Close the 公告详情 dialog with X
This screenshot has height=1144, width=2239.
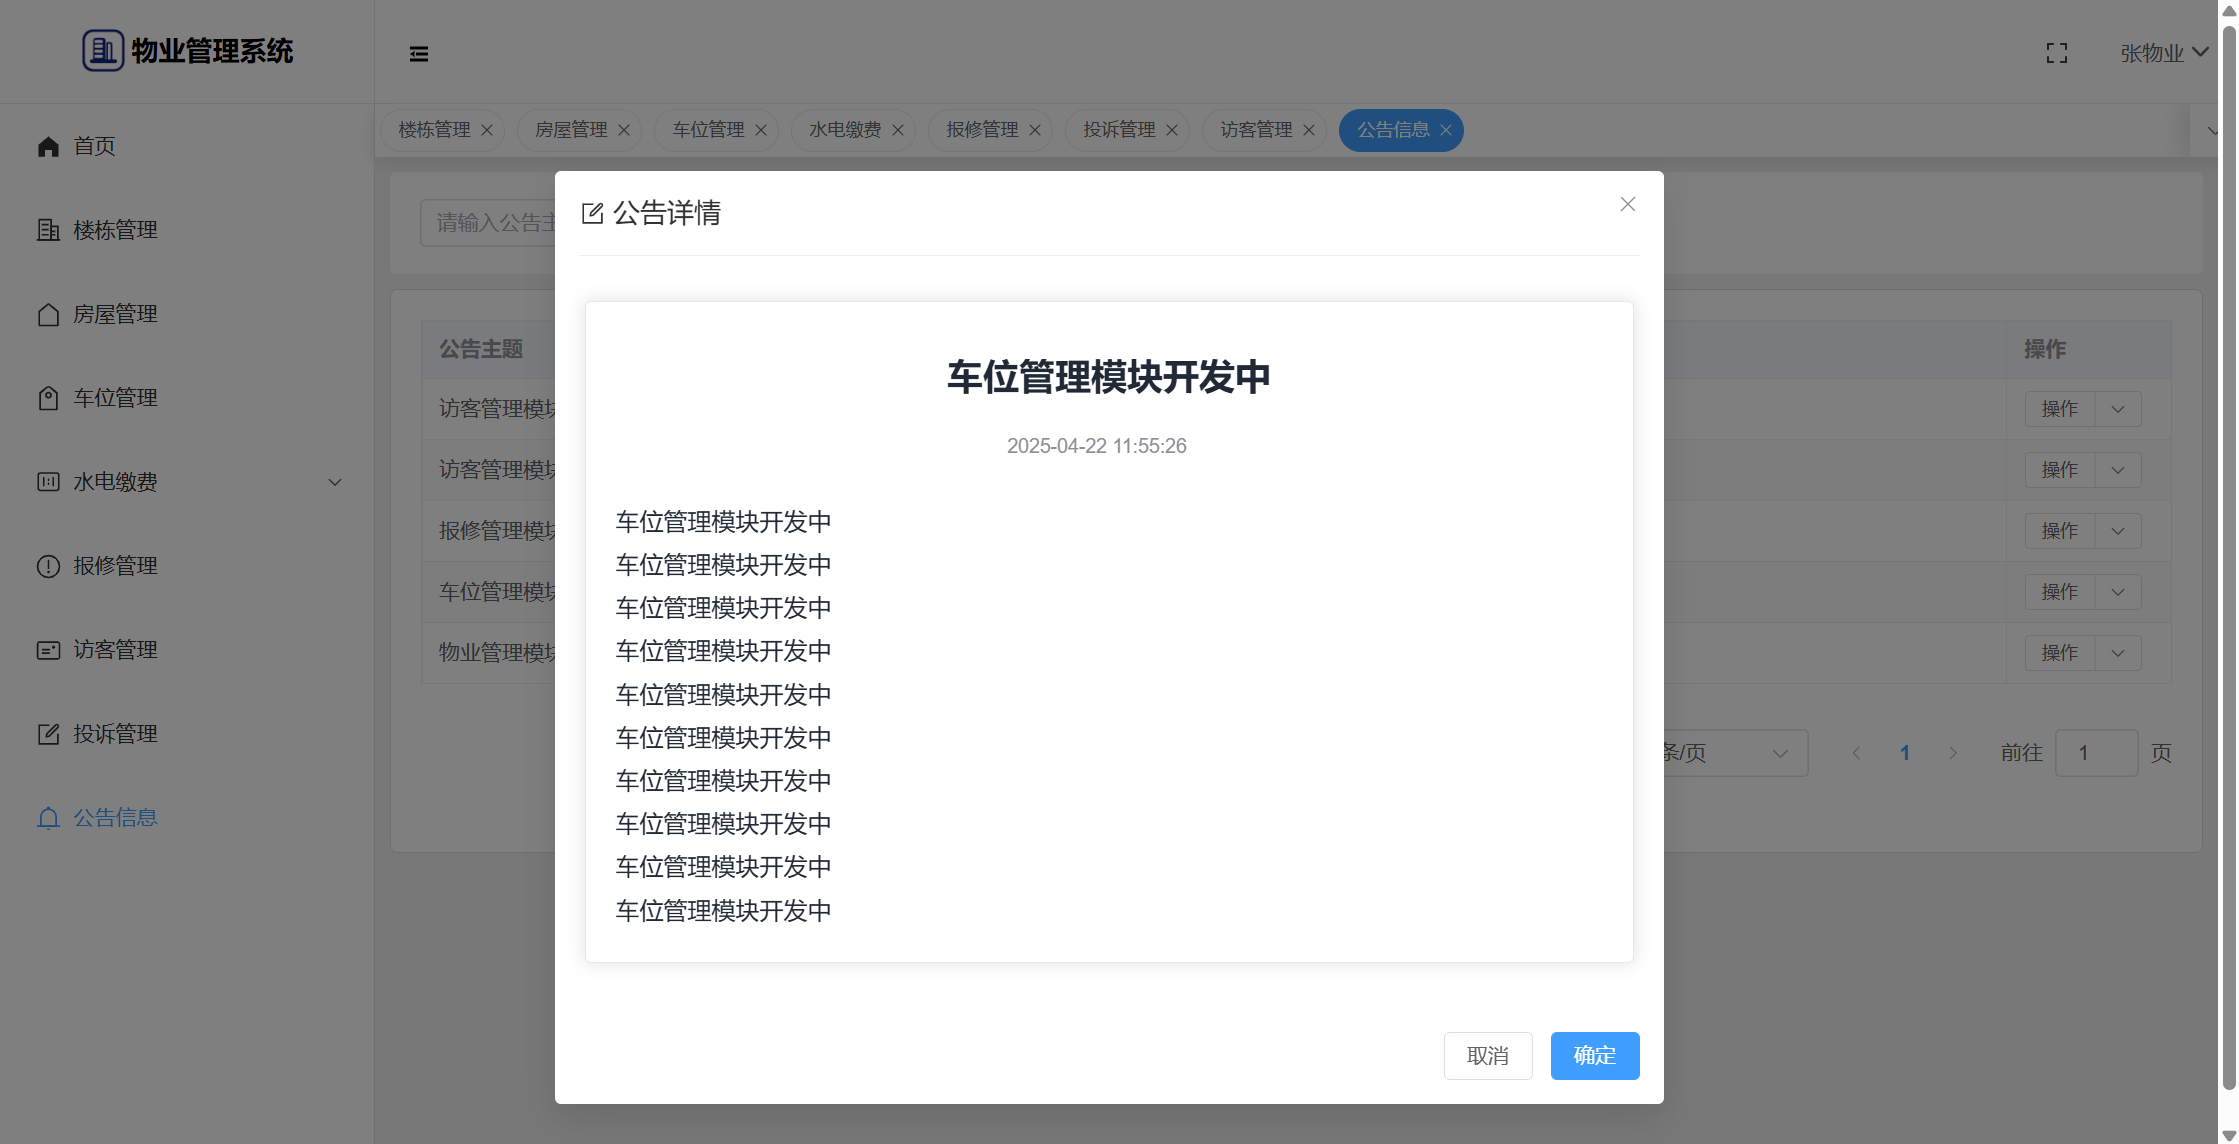(1627, 204)
